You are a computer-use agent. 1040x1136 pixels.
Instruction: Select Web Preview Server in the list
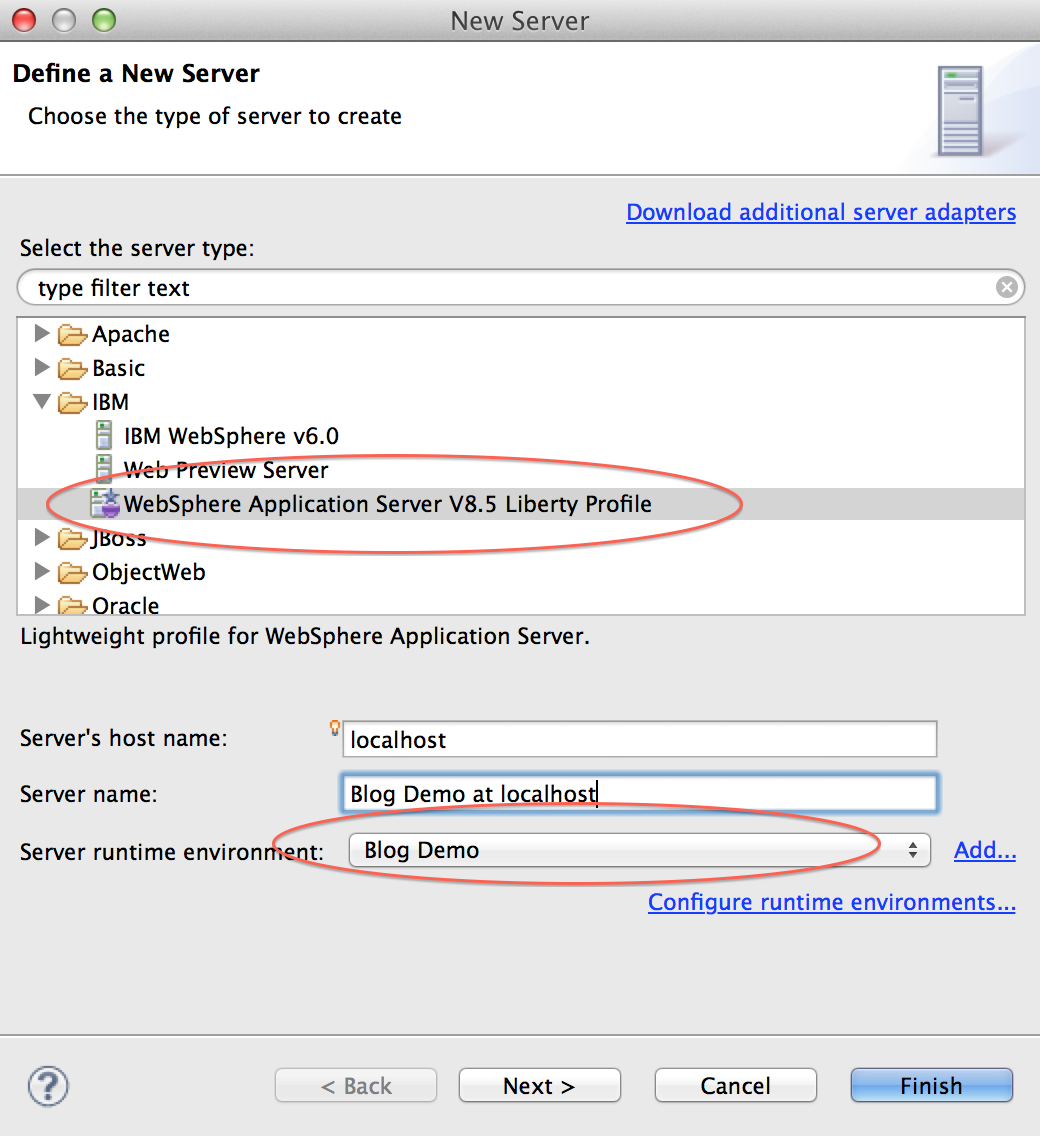click(226, 470)
